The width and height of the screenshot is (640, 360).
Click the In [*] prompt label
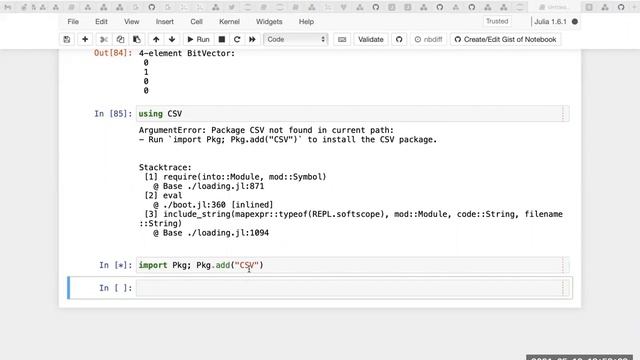click(116, 265)
